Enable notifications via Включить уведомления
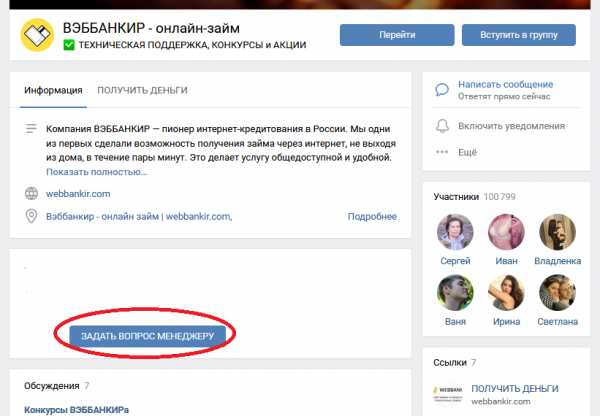600x416 pixels. point(511,126)
